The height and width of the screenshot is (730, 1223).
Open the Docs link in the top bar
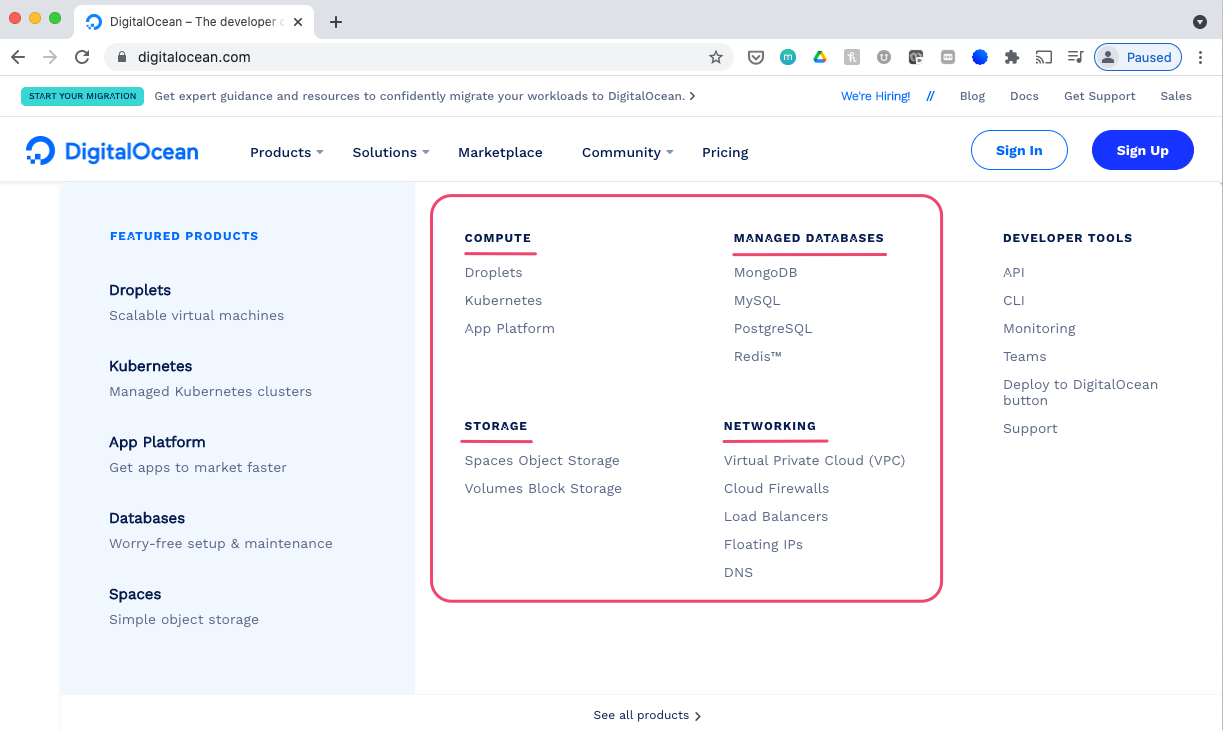1024,96
